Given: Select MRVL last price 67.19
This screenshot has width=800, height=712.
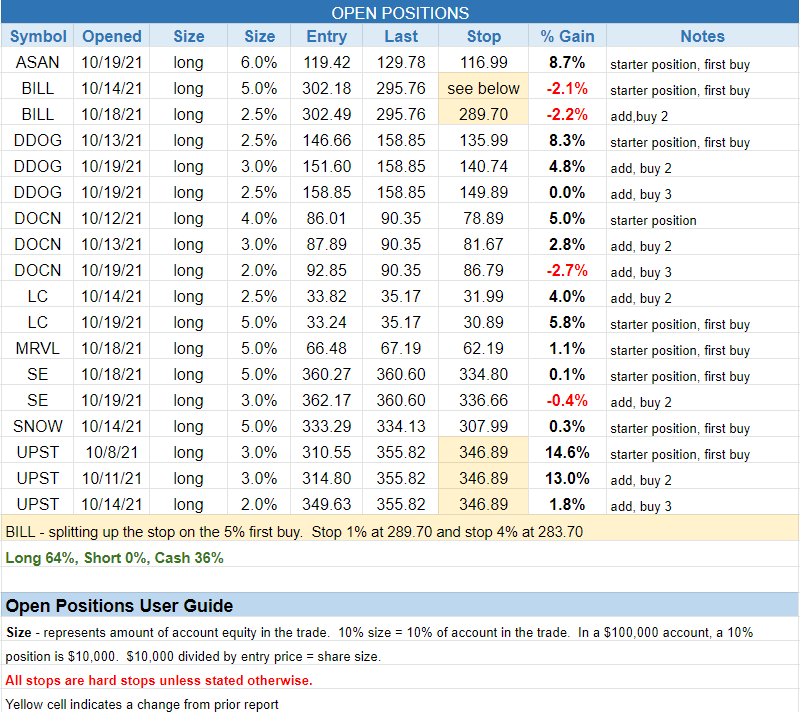Looking at the screenshot, I should pyautogui.click(x=401, y=348).
